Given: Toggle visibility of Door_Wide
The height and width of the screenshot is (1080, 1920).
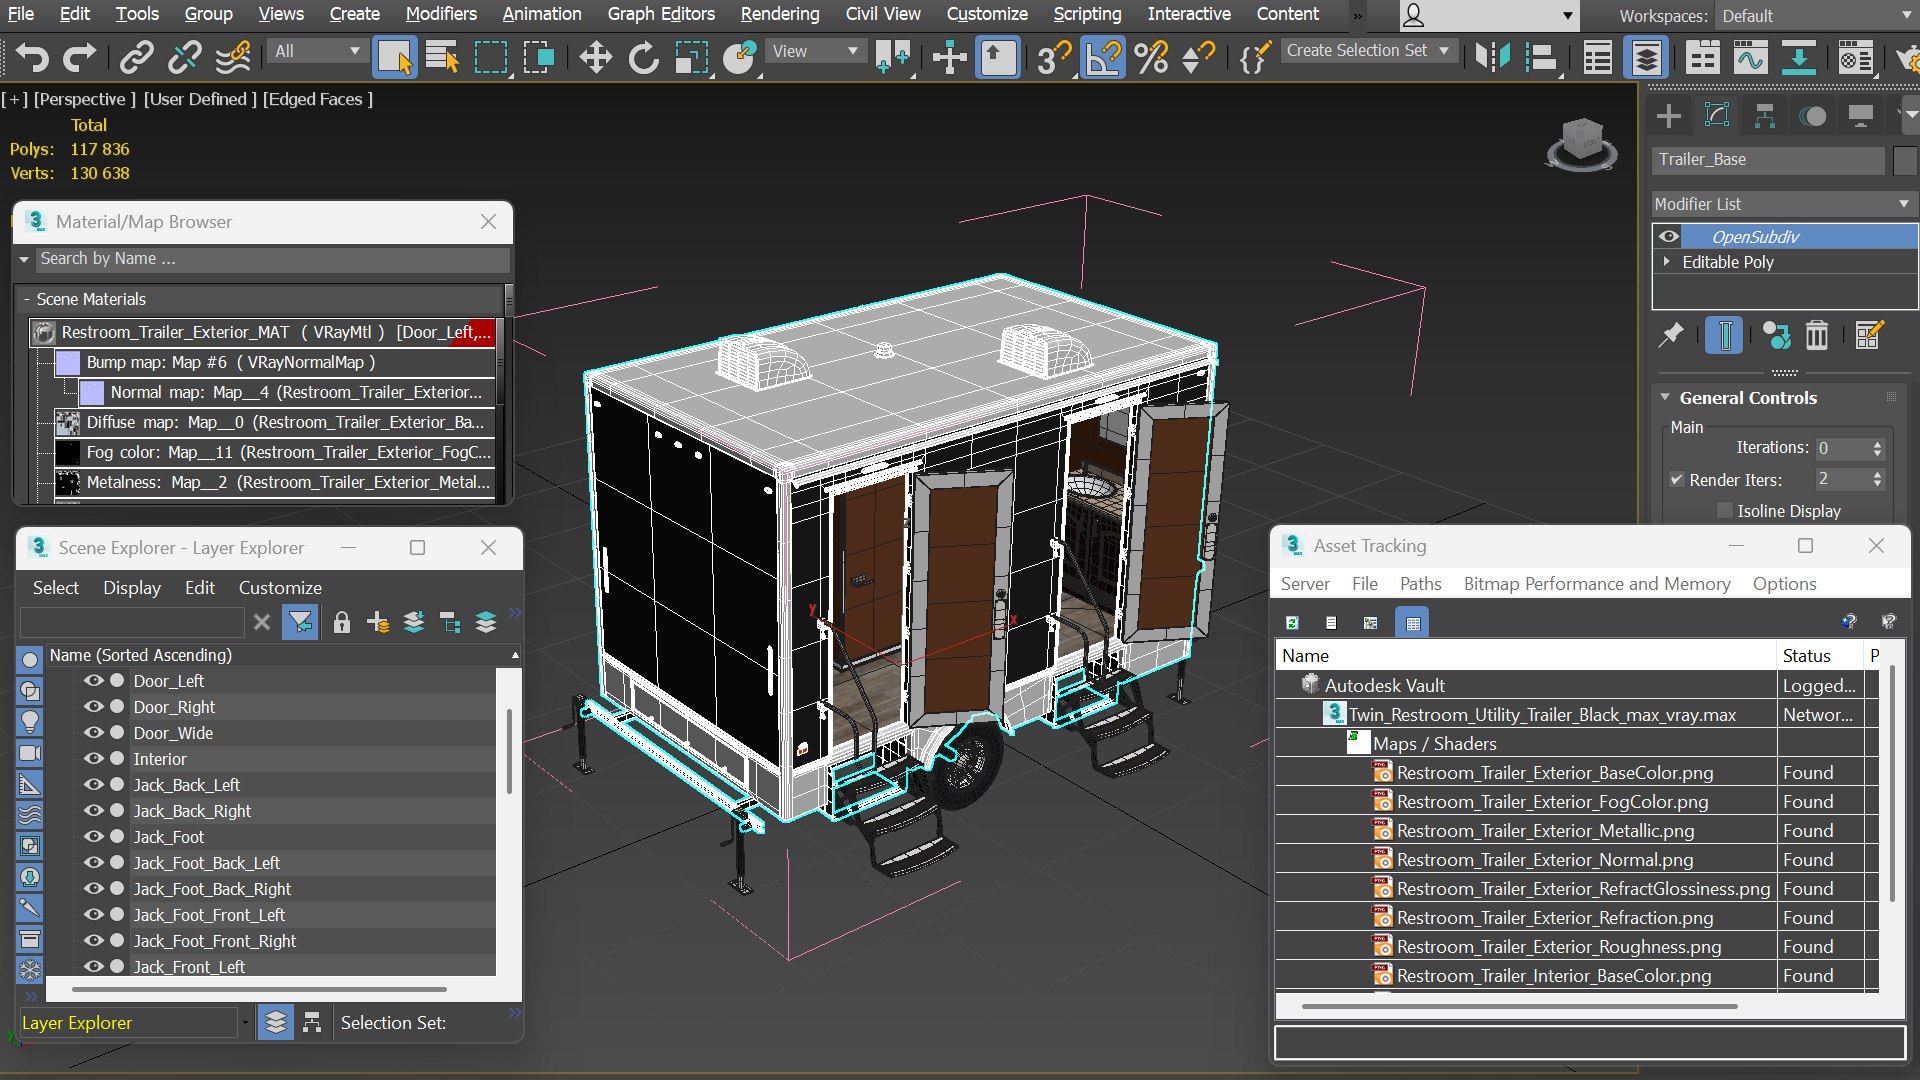Looking at the screenshot, I should click(x=94, y=732).
